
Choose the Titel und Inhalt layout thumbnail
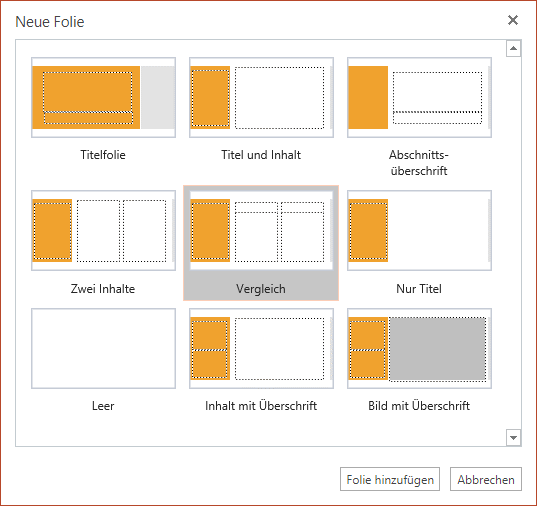tap(261, 98)
